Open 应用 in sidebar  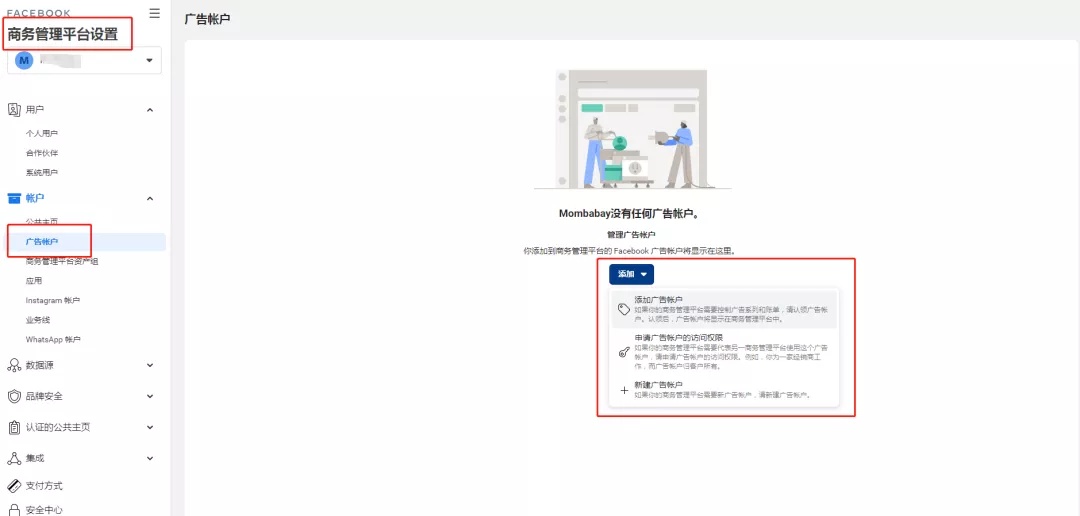(34, 281)
